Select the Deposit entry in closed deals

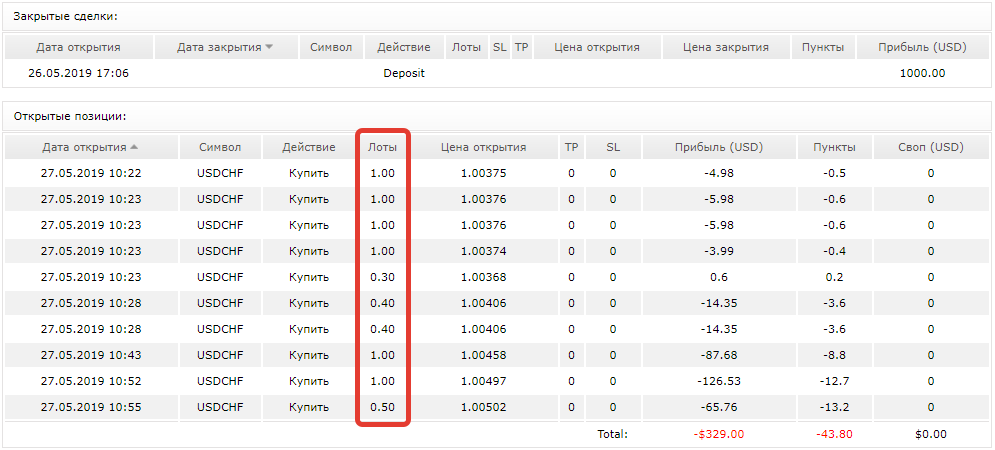(x=404, y=73)
